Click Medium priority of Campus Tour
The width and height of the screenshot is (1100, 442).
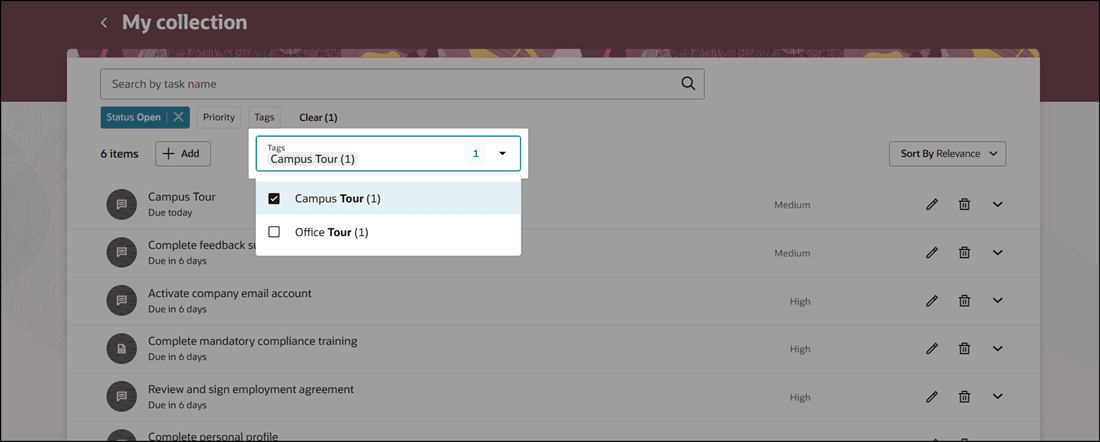coord(792,205)
